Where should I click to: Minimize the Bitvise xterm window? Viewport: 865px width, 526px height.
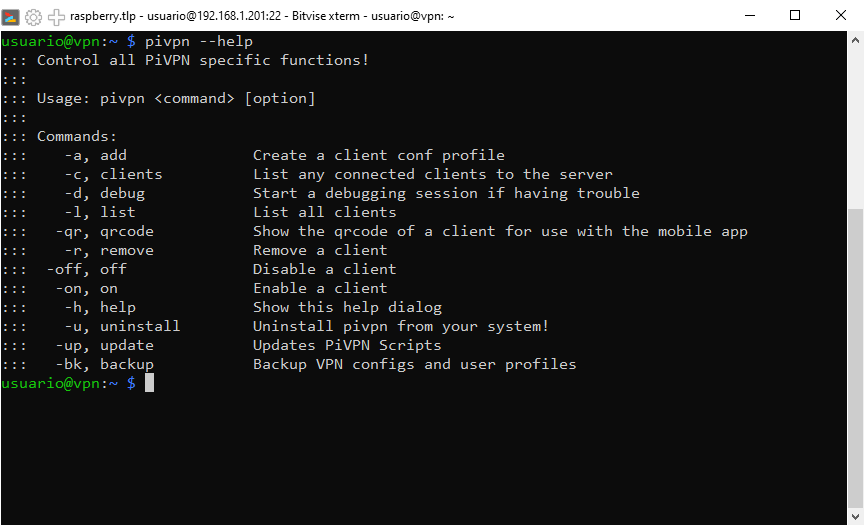tap(750, 15)
